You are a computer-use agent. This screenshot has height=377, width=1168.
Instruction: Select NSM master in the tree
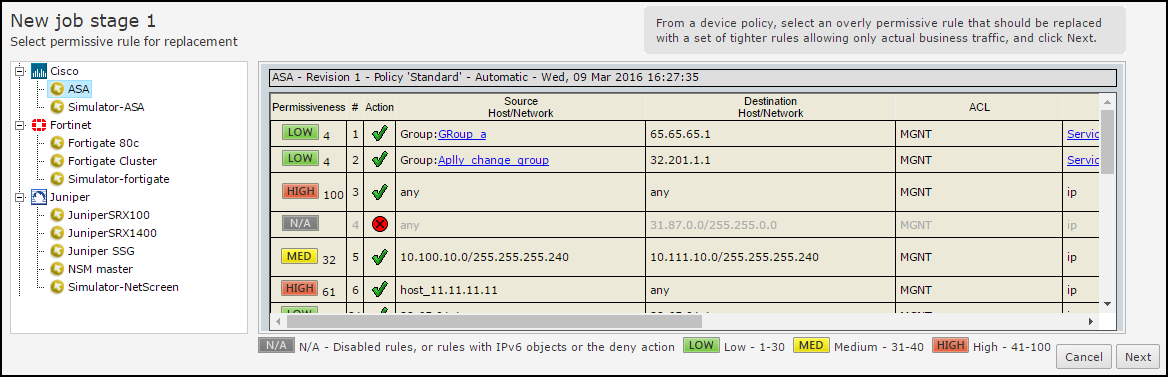tap(100, 269)
